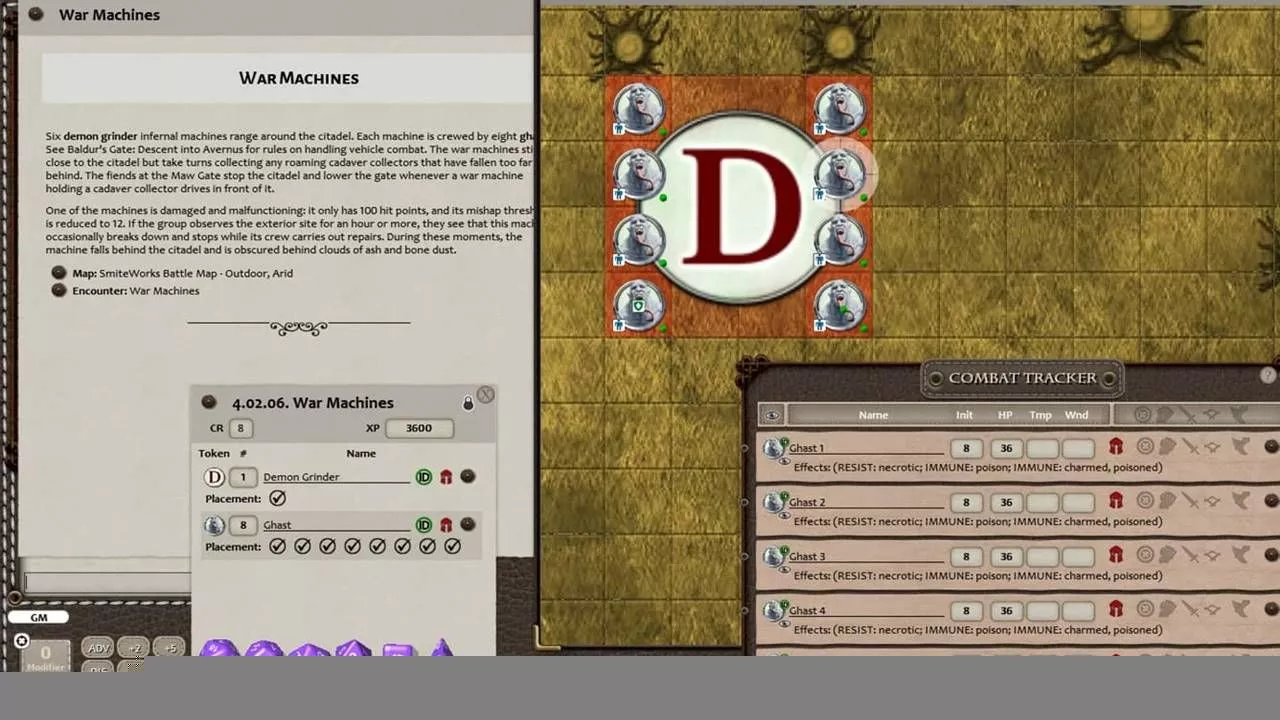Click the Ghast count field showing 8
This screenshot has height=720, width=1280.
click(242, 525)
